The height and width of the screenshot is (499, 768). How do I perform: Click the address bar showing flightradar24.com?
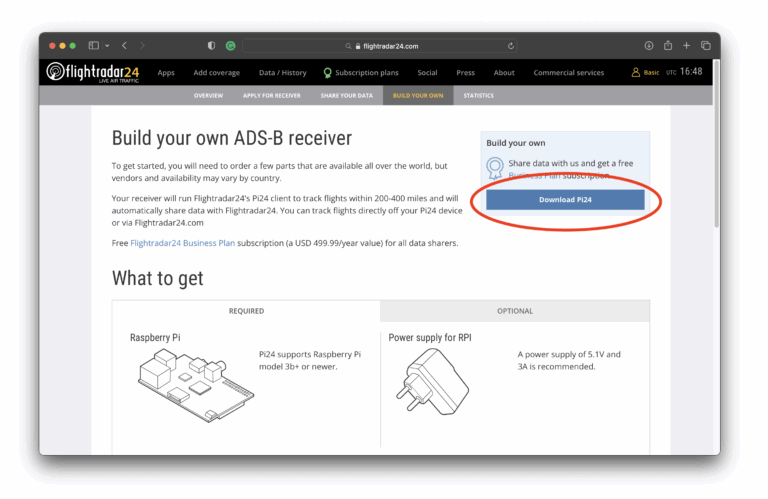click(380, 46)
